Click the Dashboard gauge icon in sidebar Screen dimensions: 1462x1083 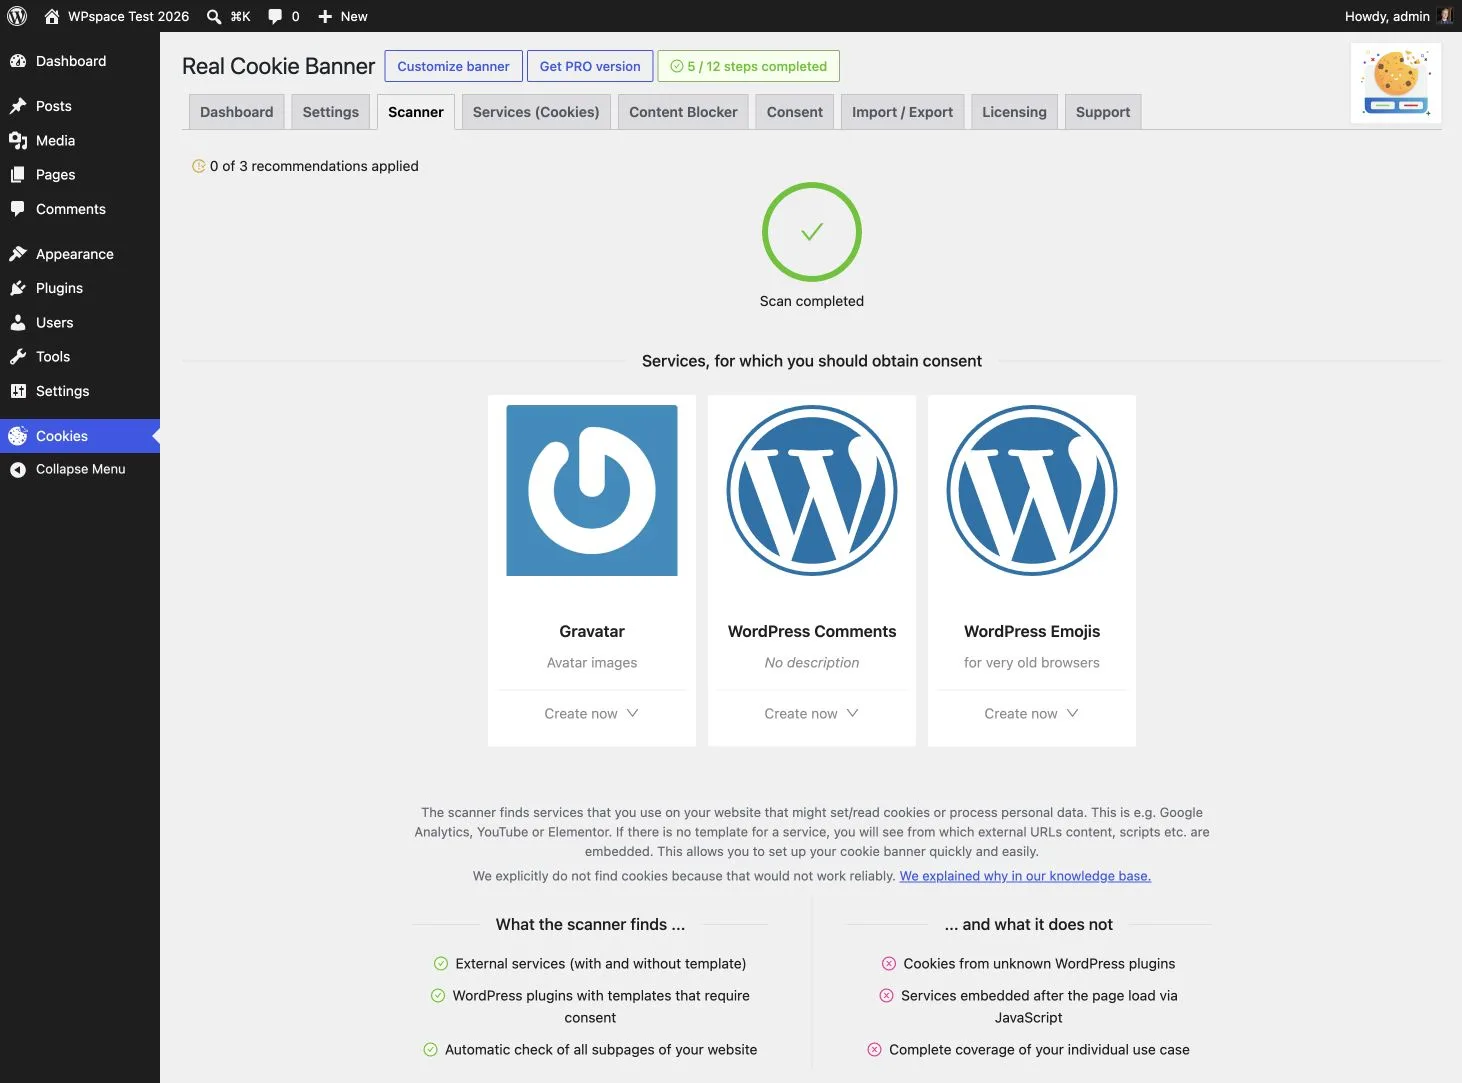pos(18,61)
